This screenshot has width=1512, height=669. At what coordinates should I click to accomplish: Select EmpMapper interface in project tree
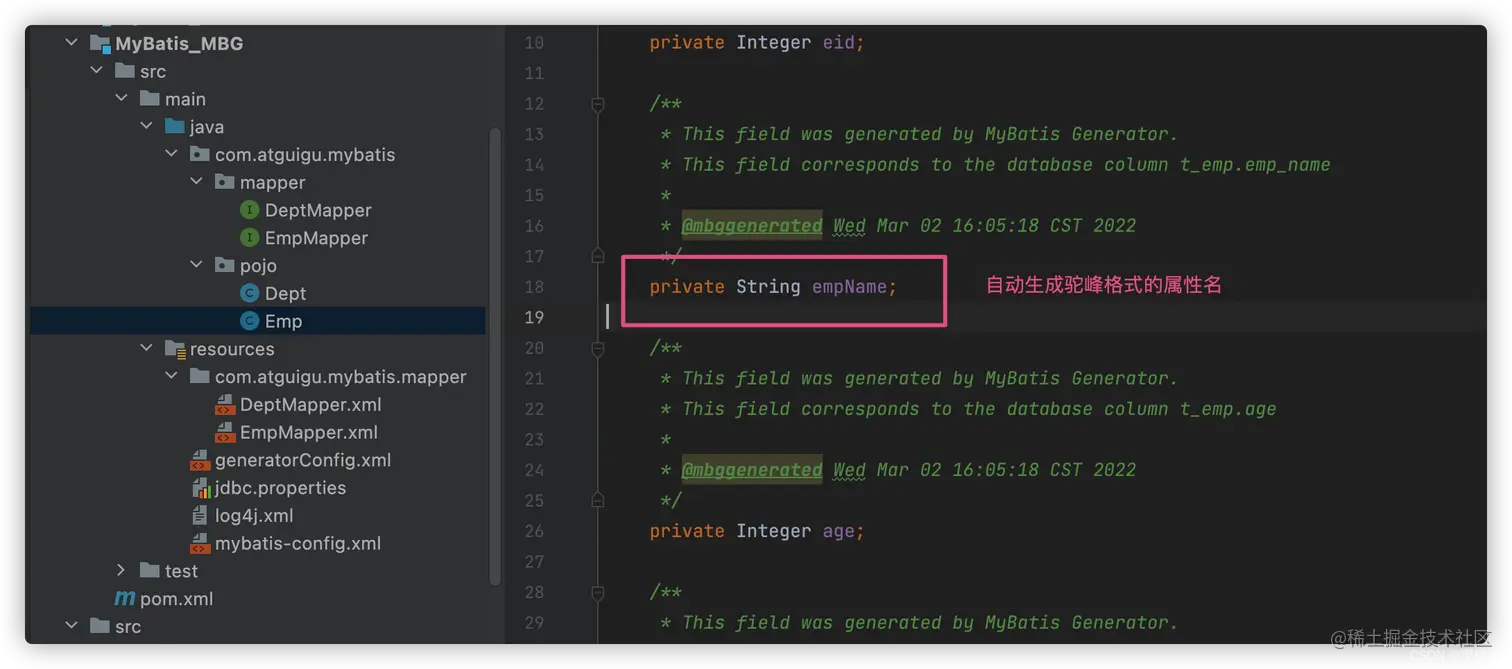point(316,238)
